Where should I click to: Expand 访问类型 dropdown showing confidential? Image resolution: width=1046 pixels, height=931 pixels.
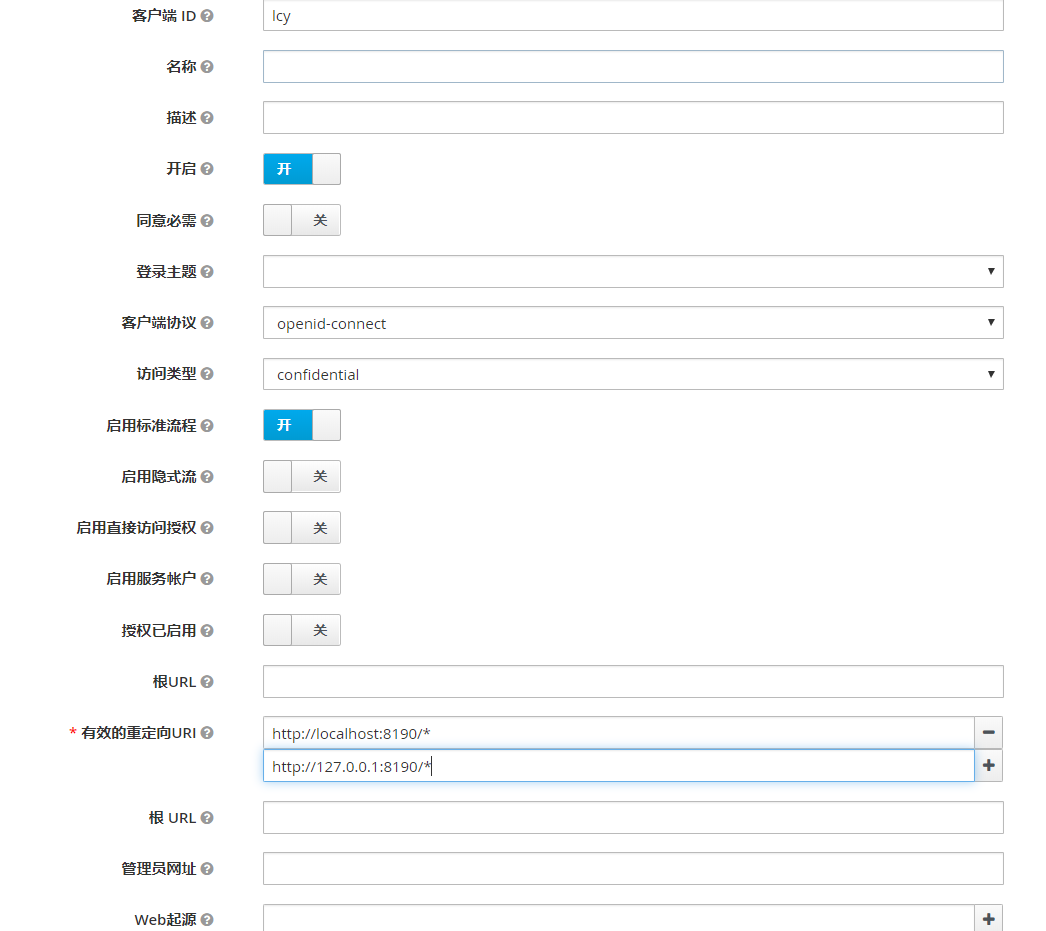tap(632, 374)
